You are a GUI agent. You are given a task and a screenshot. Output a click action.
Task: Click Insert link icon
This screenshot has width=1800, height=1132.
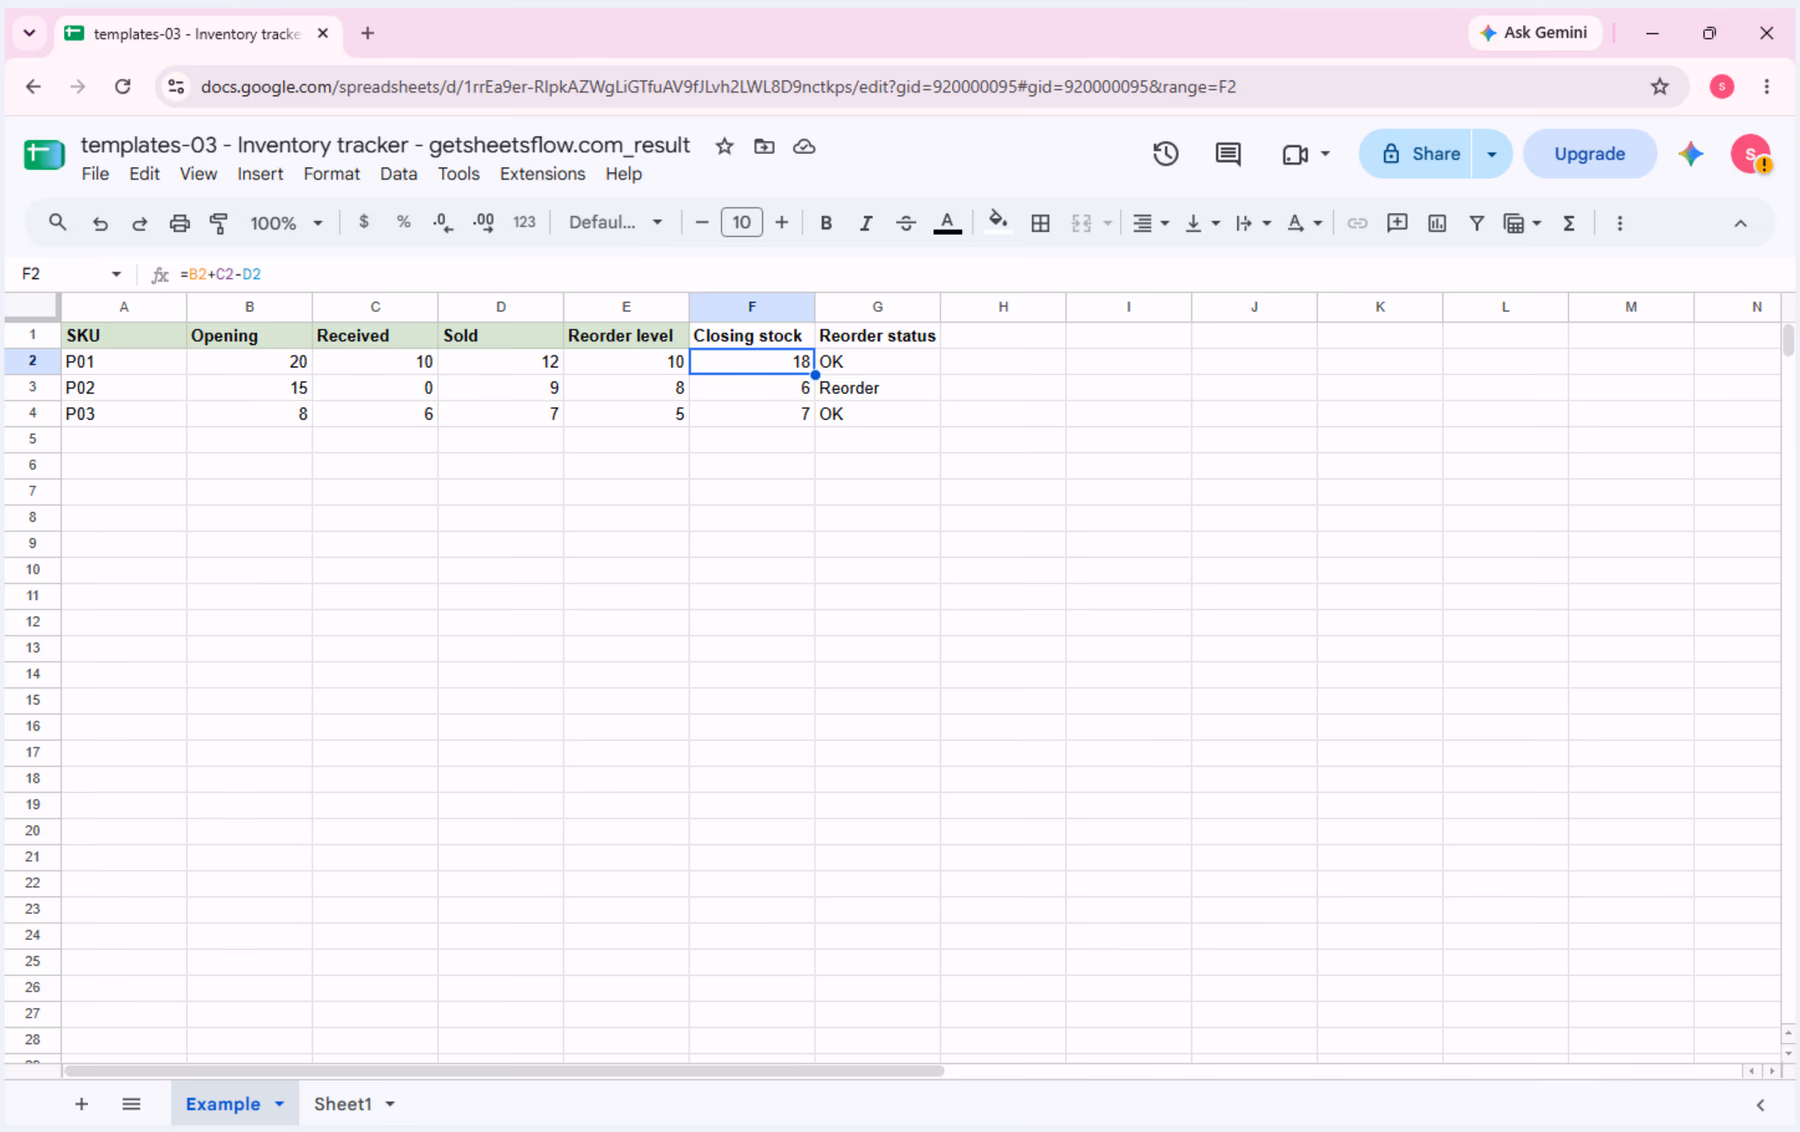point(1356,223)
